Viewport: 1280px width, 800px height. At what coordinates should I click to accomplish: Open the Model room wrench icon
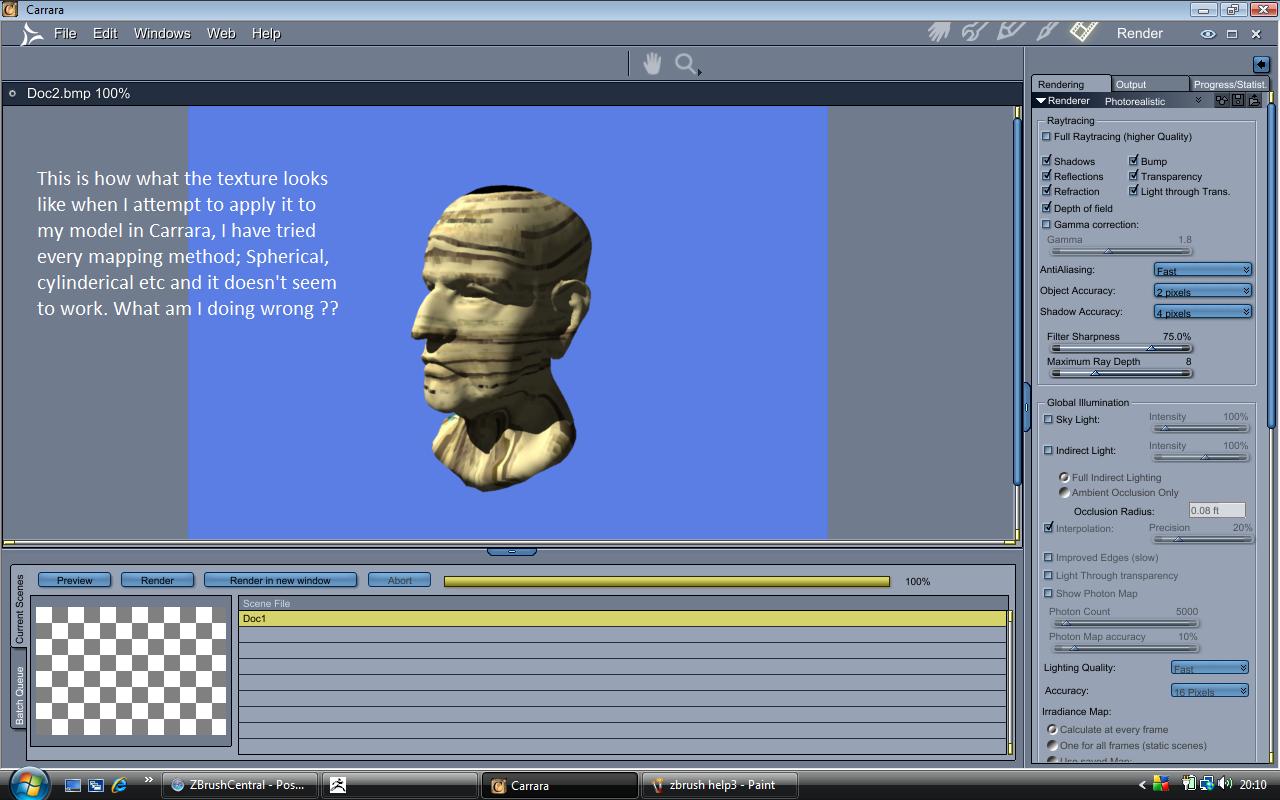974,33
